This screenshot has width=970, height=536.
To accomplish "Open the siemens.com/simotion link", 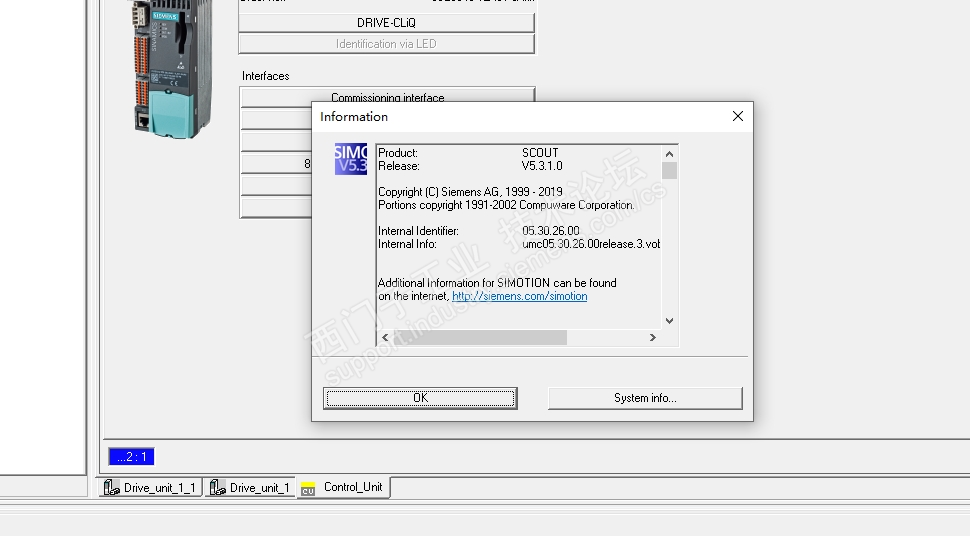I will [x=520, y=296].
